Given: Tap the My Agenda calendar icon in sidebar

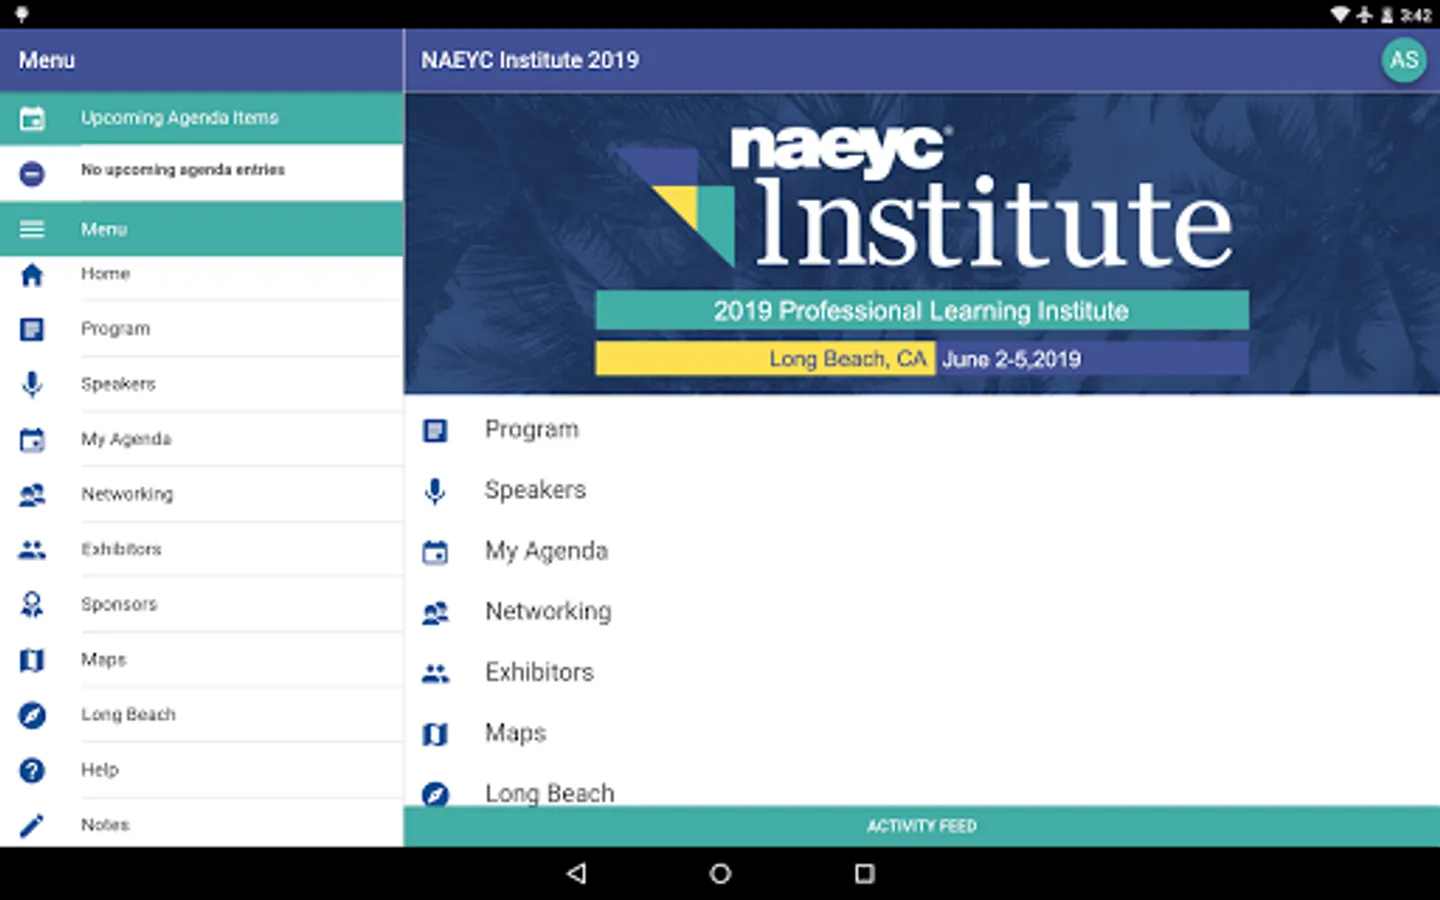Looking at the screenshot, I should [32, 439].
